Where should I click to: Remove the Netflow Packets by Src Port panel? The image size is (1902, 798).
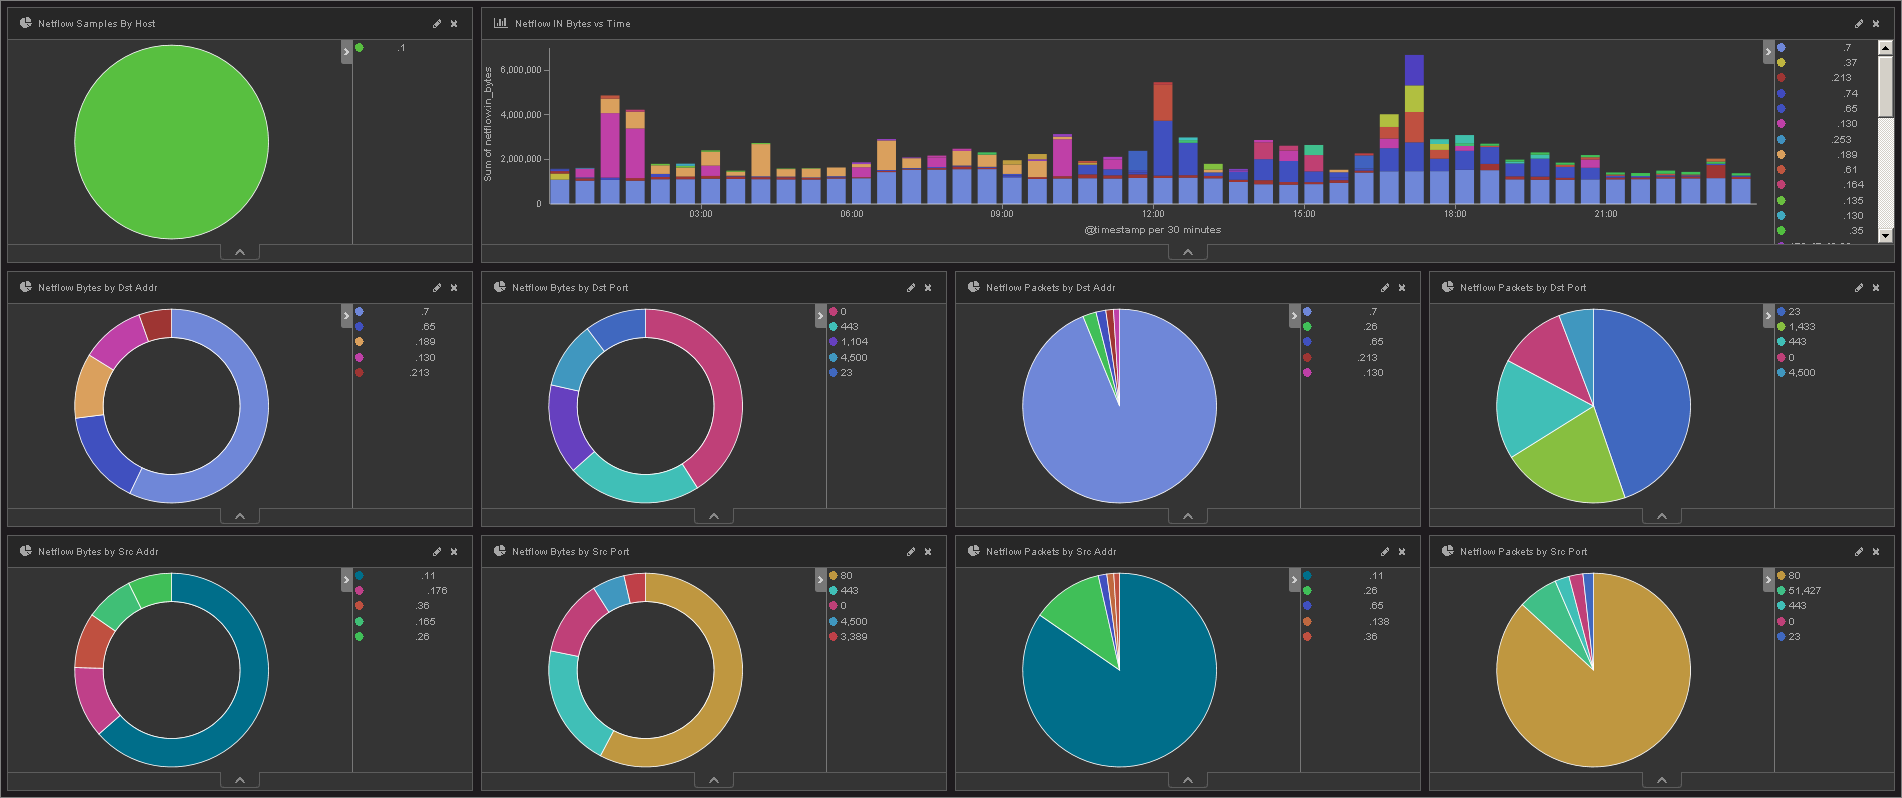click(x=1876, y=552)
